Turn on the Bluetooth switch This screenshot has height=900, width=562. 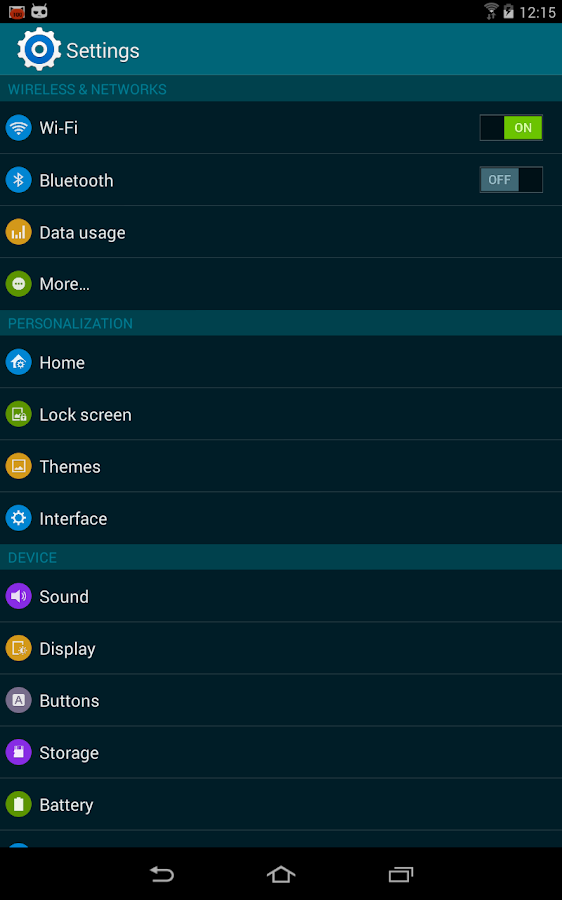[511, 180]
